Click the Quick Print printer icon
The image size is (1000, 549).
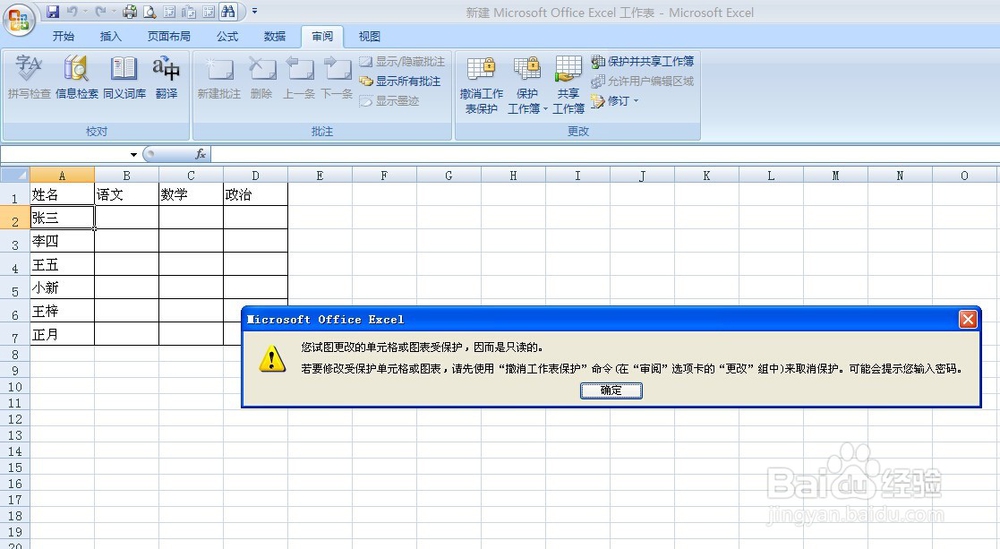coord(129,11)
